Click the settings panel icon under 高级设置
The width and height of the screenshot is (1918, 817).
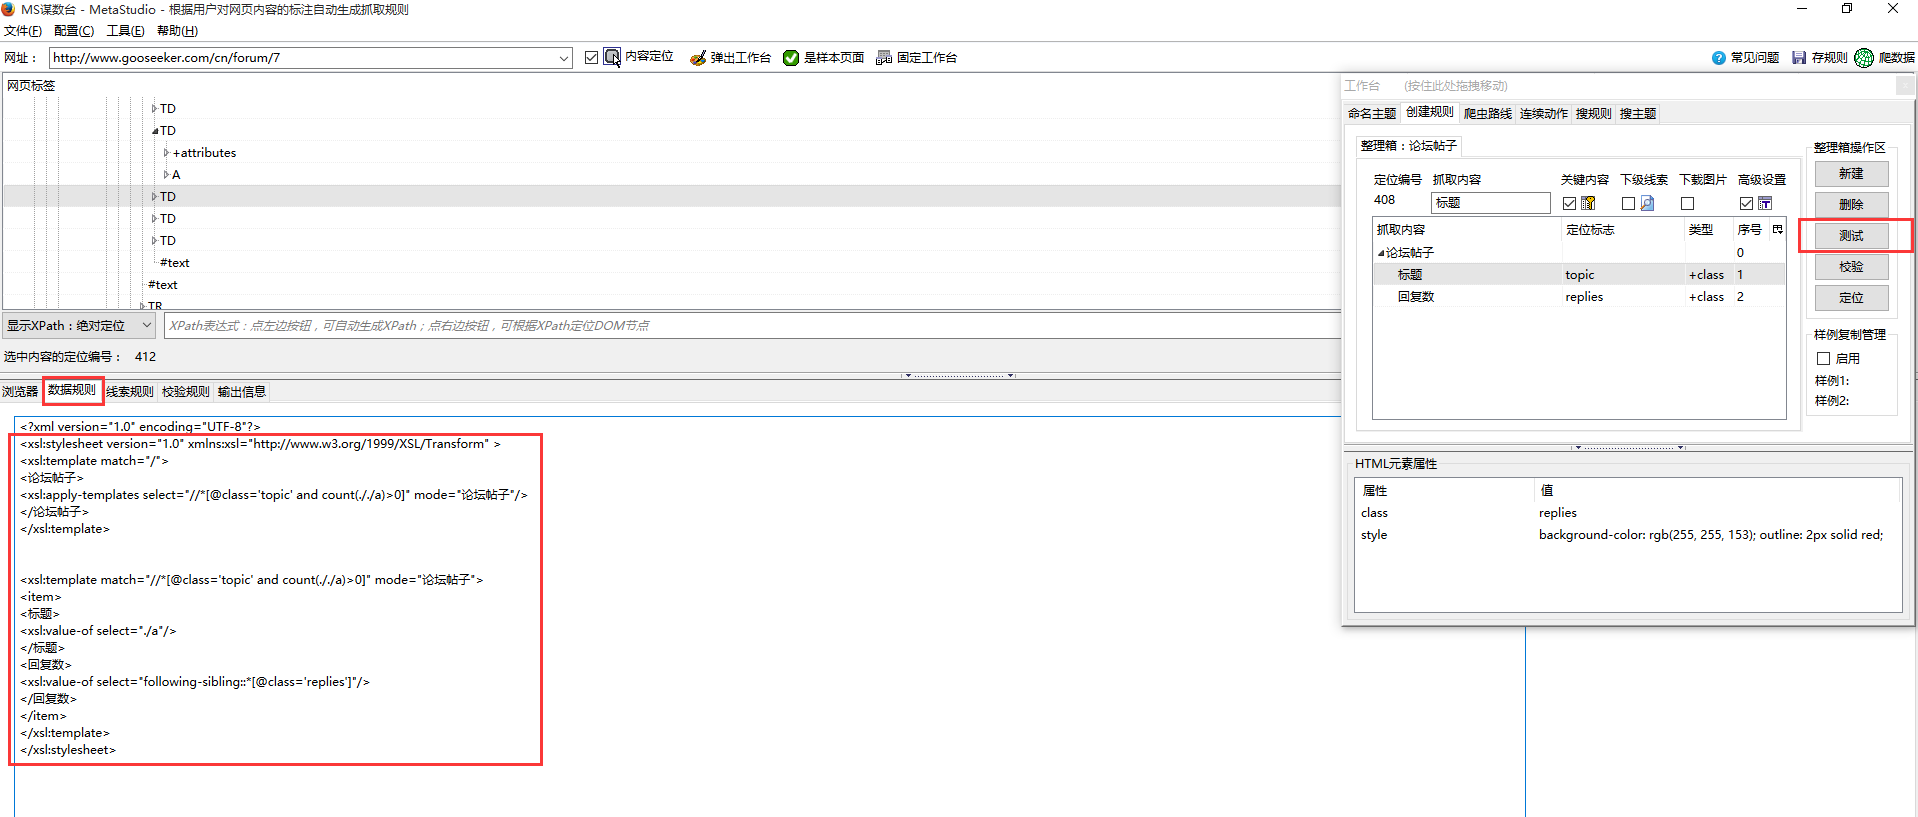pyautogui.click(x=1765, y=203)
